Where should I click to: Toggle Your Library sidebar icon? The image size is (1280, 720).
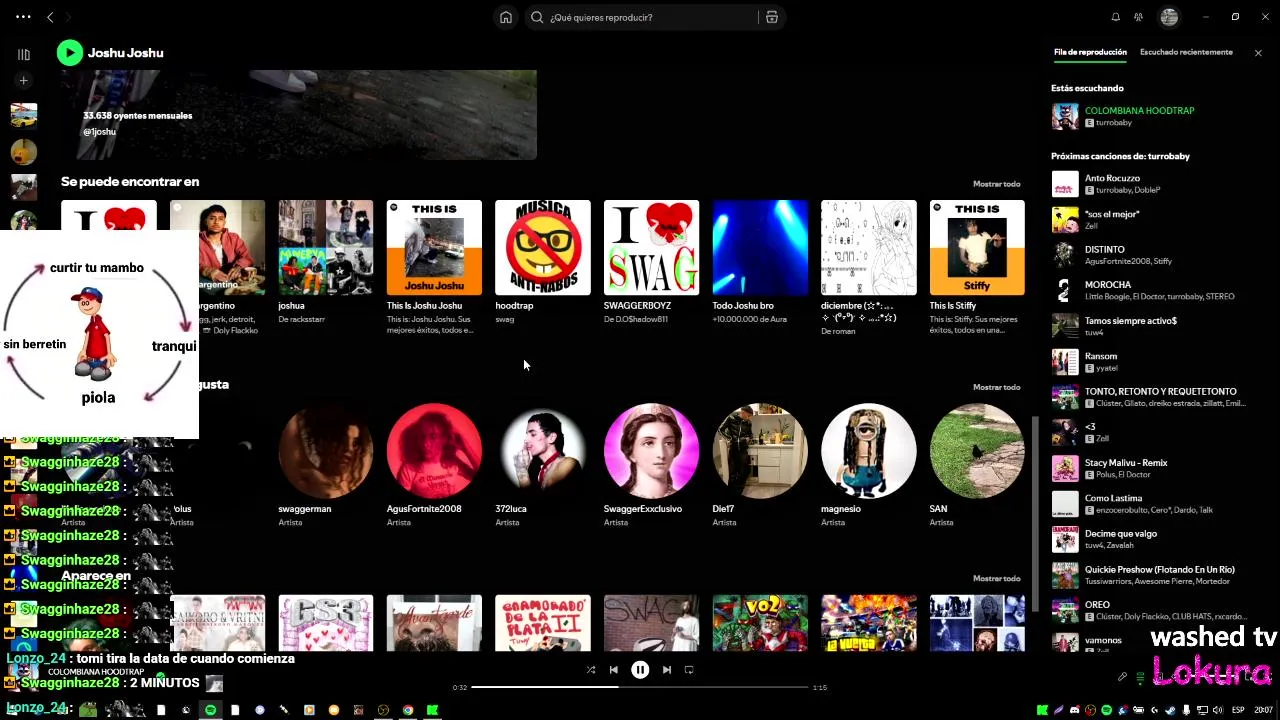[24, 54]
